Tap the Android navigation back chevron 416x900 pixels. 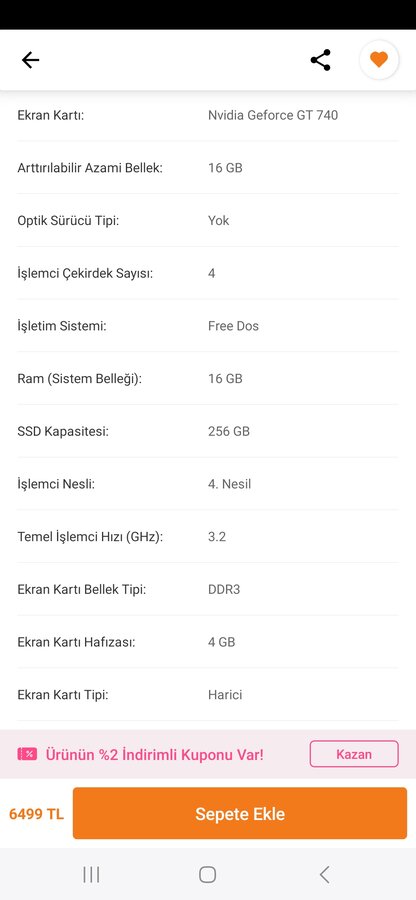point(324,874)
